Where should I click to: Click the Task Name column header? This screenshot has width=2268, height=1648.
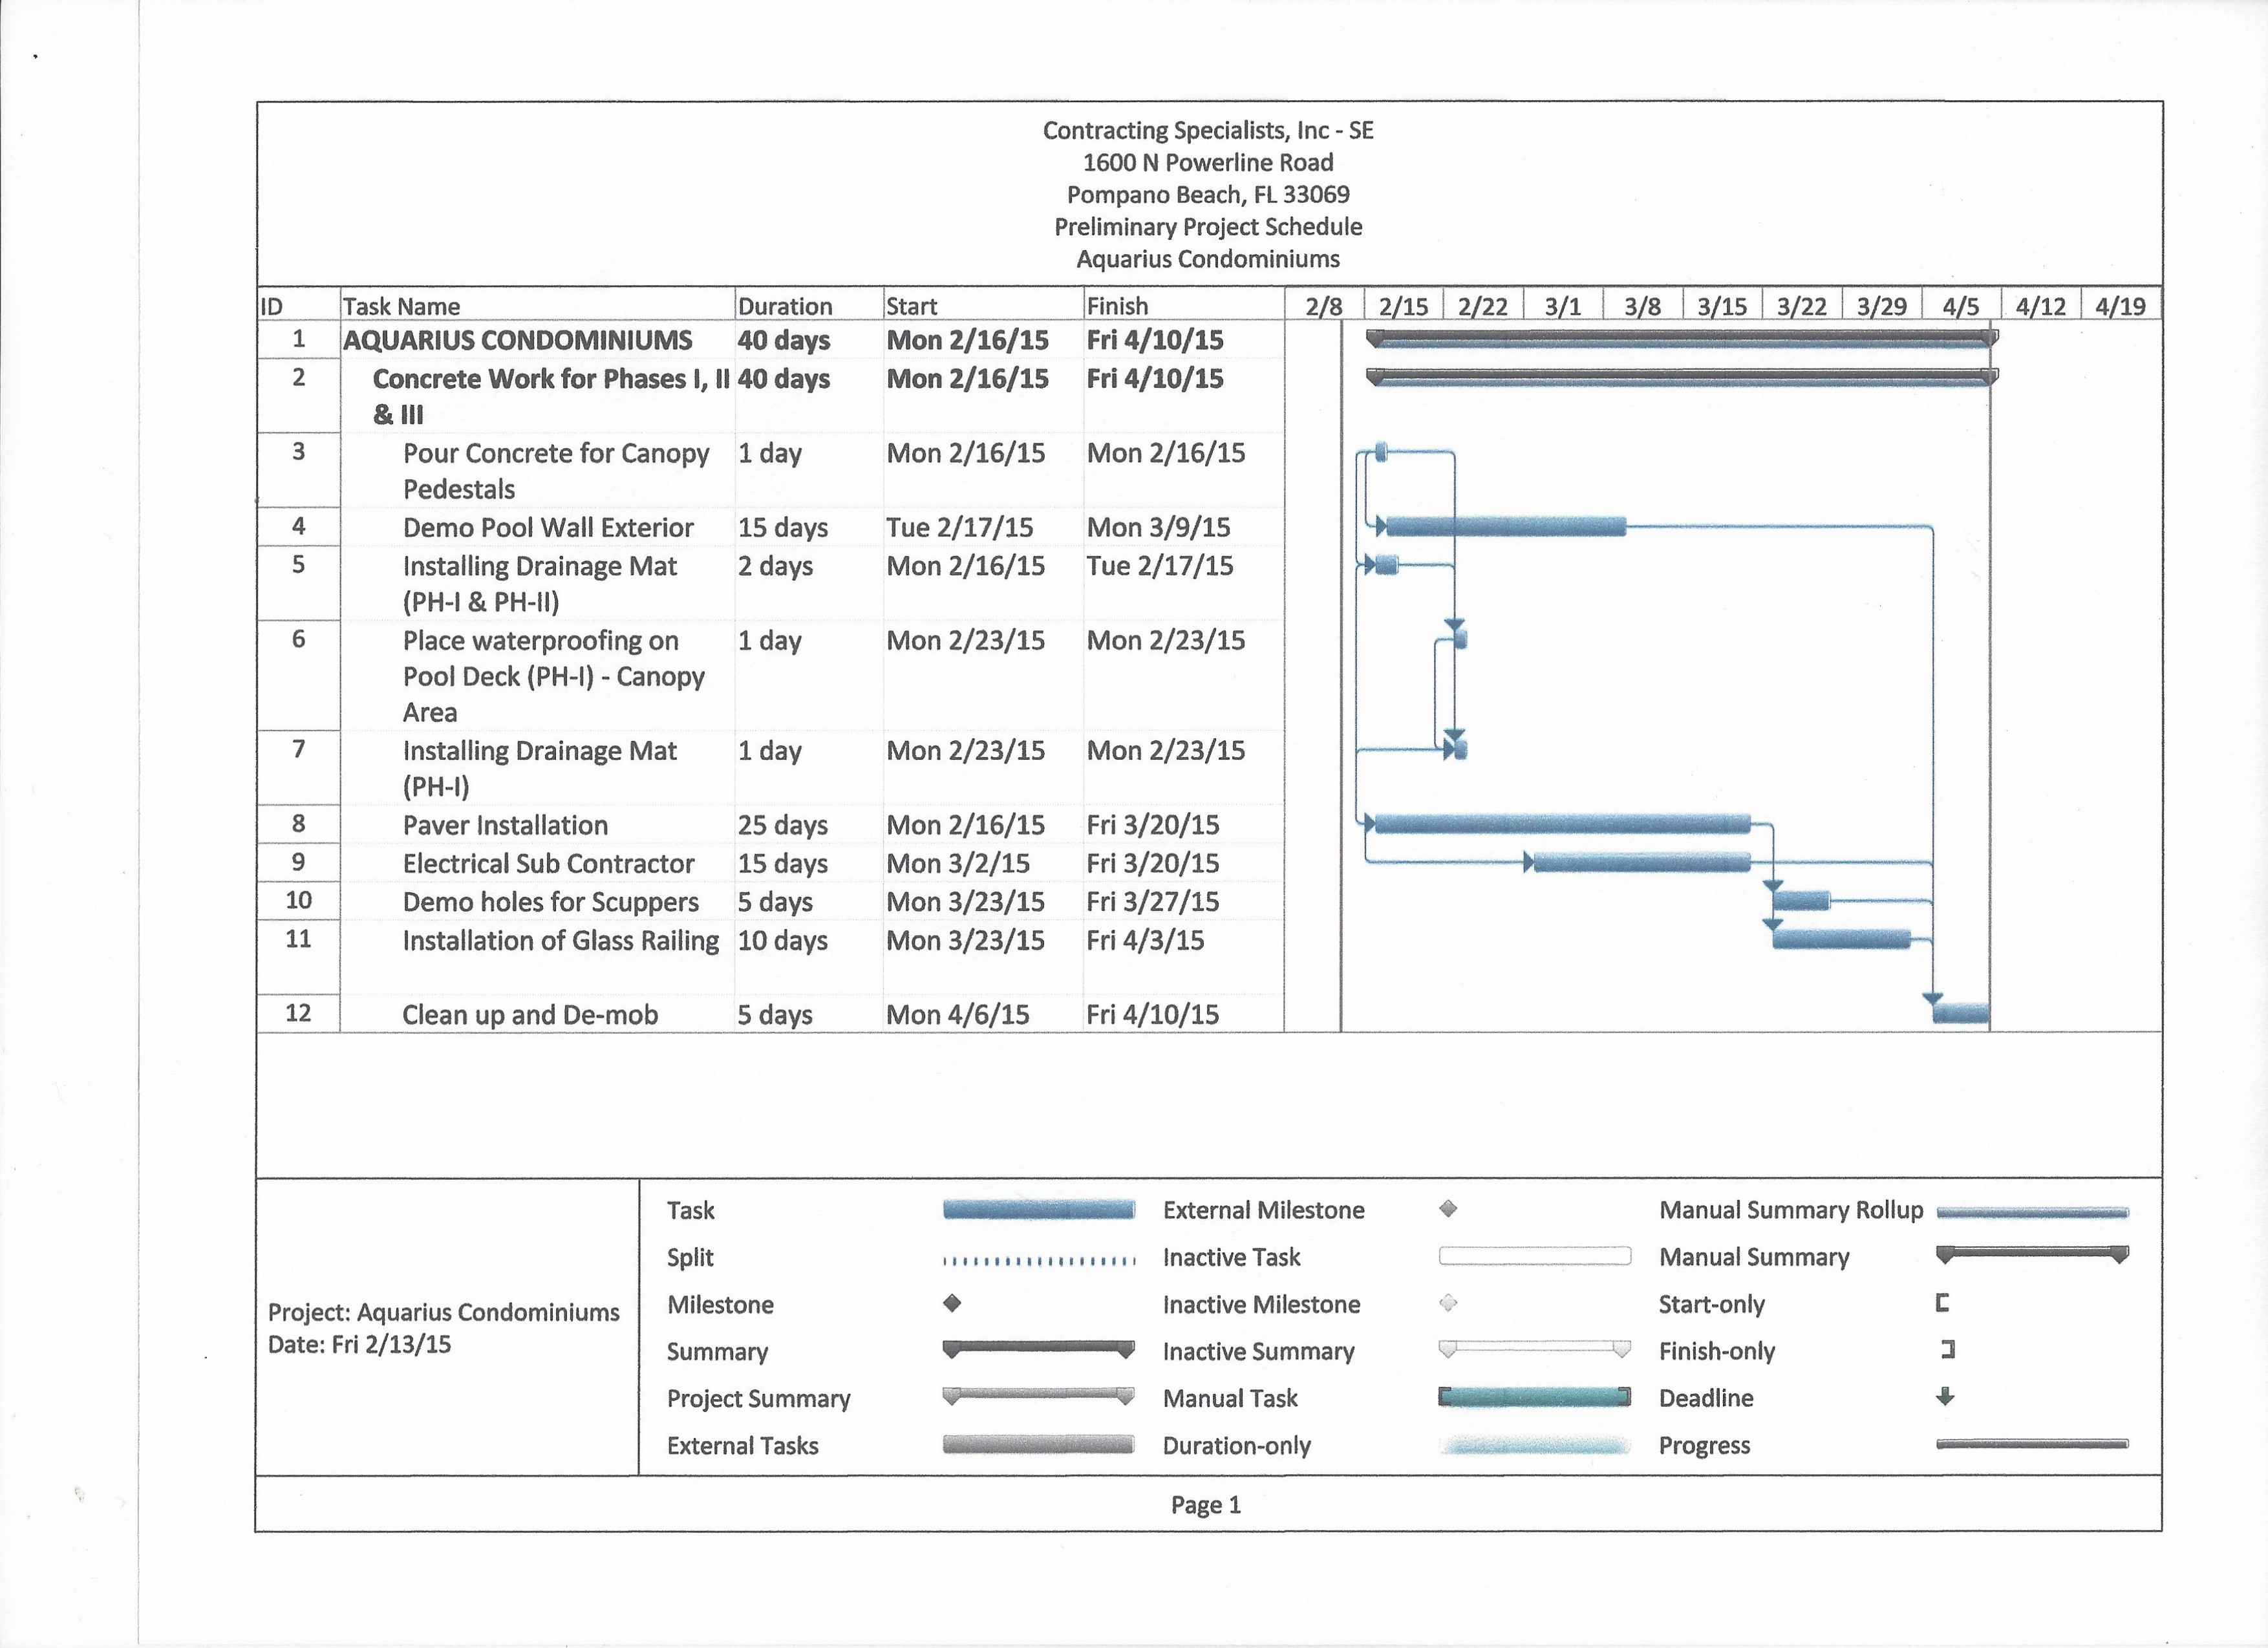tap(401, 306)
